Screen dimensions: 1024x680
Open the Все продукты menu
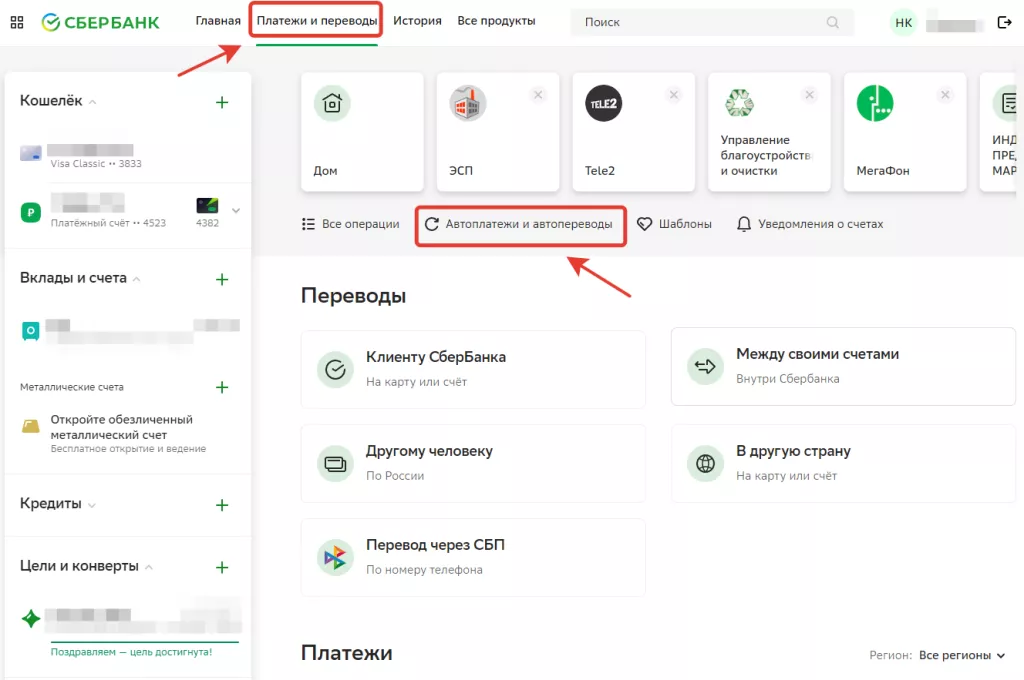496,21
